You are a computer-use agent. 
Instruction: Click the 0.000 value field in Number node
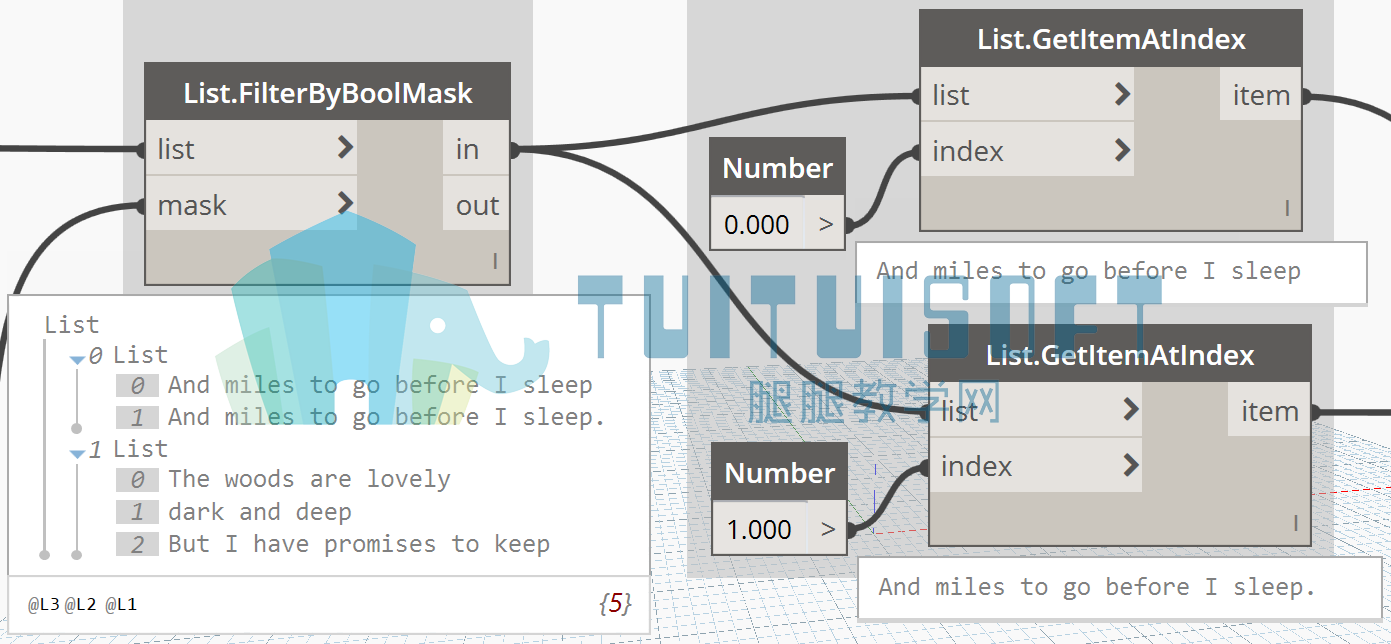(x=758, y=224)
